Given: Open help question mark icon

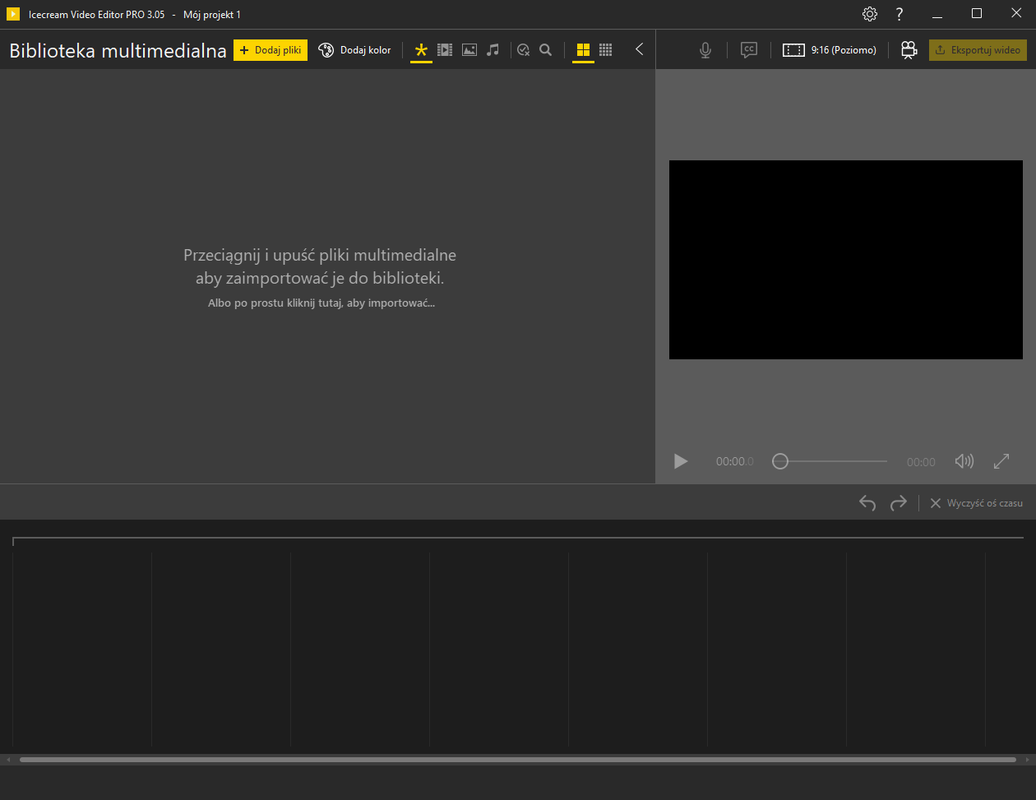Looking at the screenshot, I should [x=899, y=14].
